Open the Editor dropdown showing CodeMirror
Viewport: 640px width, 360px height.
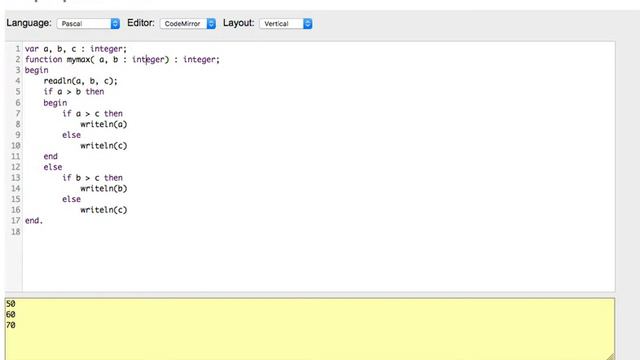point(188,24)
